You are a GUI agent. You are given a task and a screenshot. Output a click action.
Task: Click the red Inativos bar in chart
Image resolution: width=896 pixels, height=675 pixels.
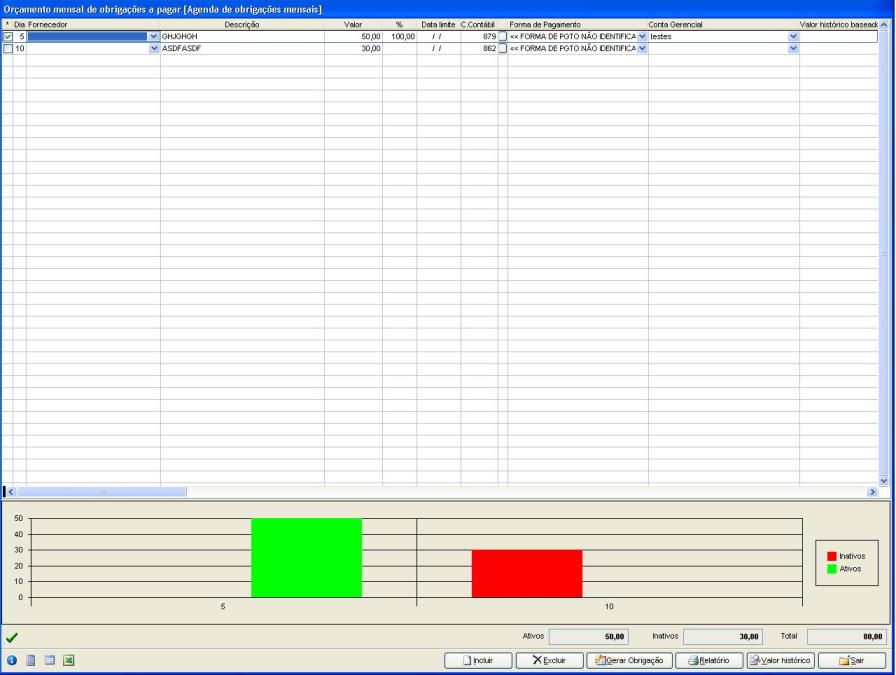(527, 574)
